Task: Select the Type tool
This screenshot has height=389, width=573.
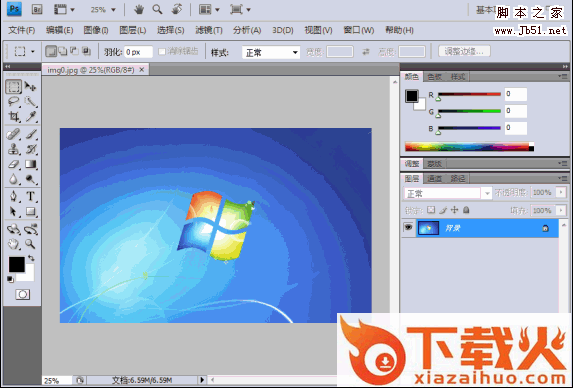Action: (30, 196)
